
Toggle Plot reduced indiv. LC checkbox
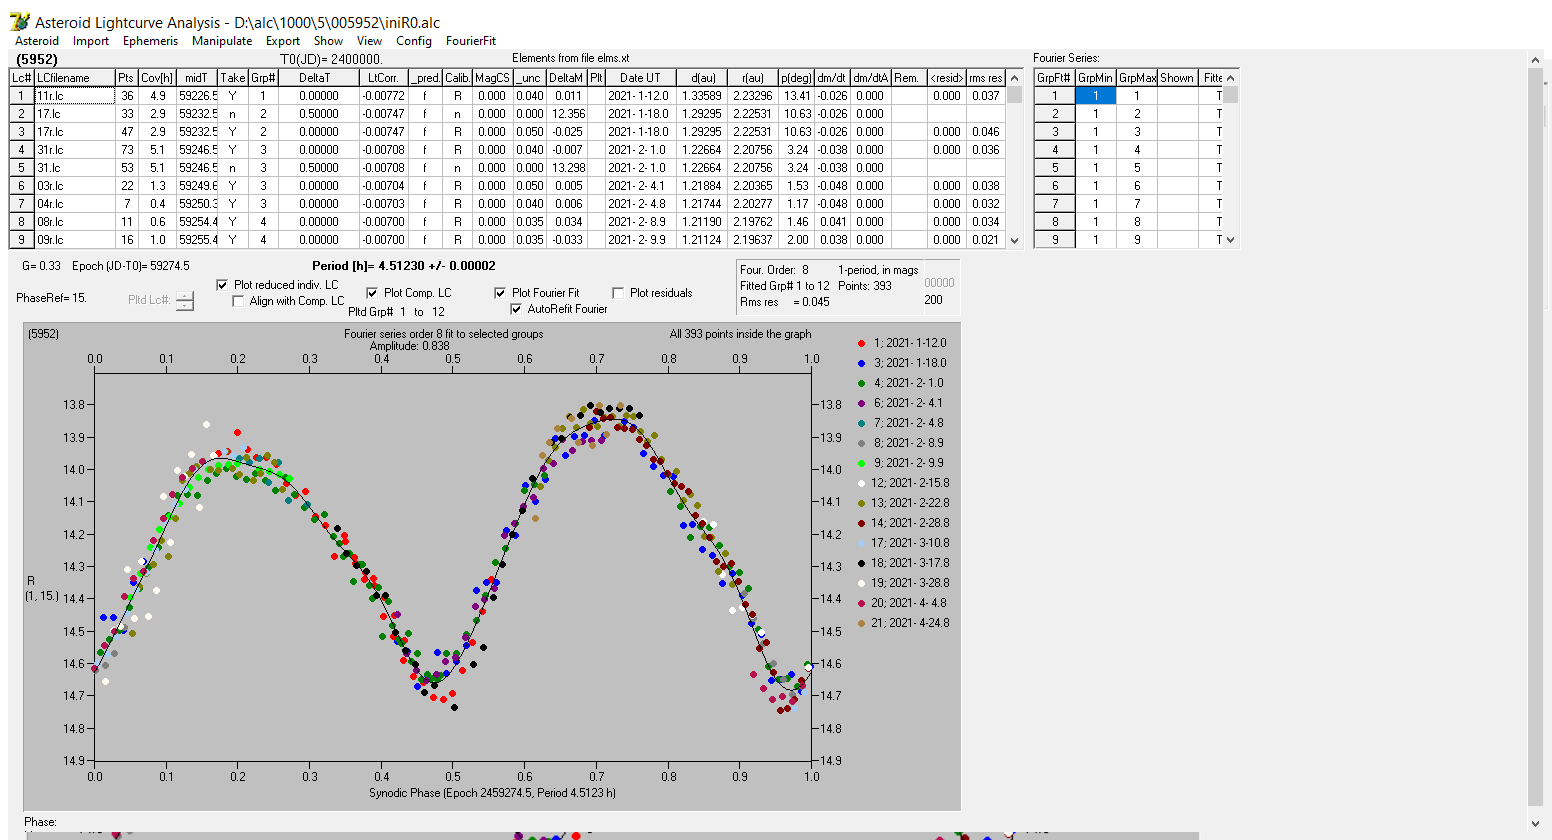coord(222,285)
